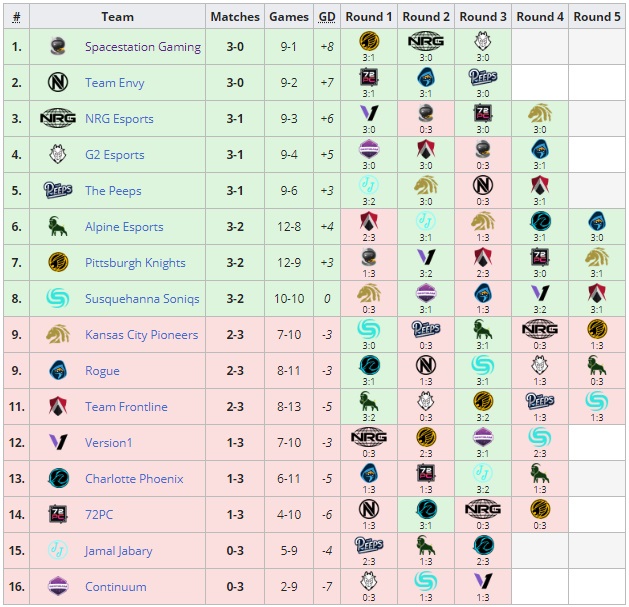Click the Susquehanna Soniqs logo beside its name
This screenshot has height=607, width=629.
(58, 299)
